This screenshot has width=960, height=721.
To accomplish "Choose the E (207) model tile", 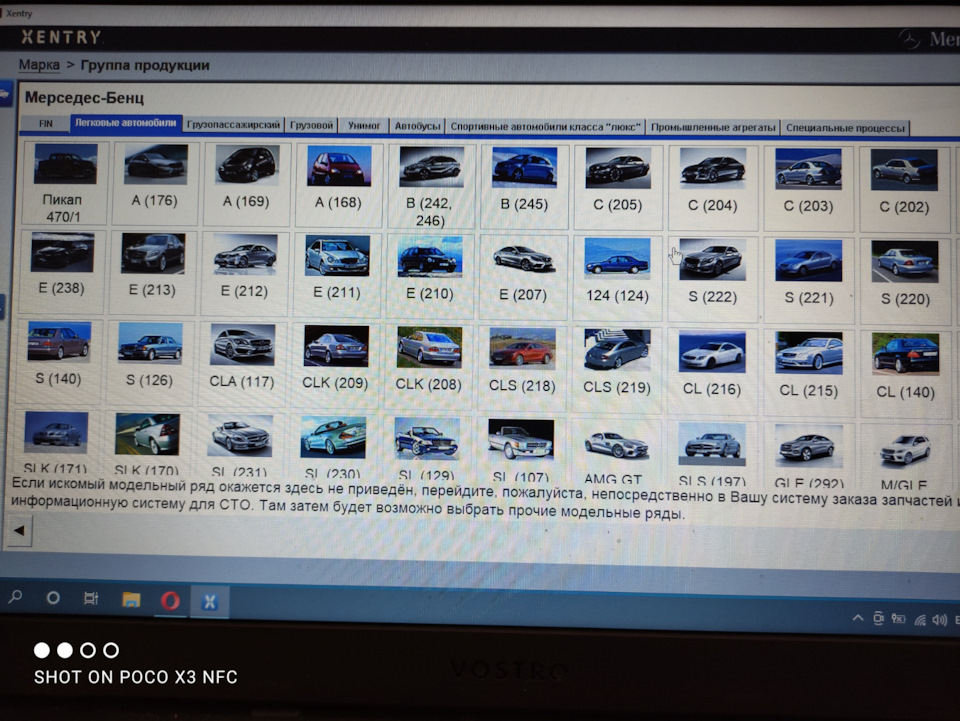I will pyautogui.click(x=523, y=277).
